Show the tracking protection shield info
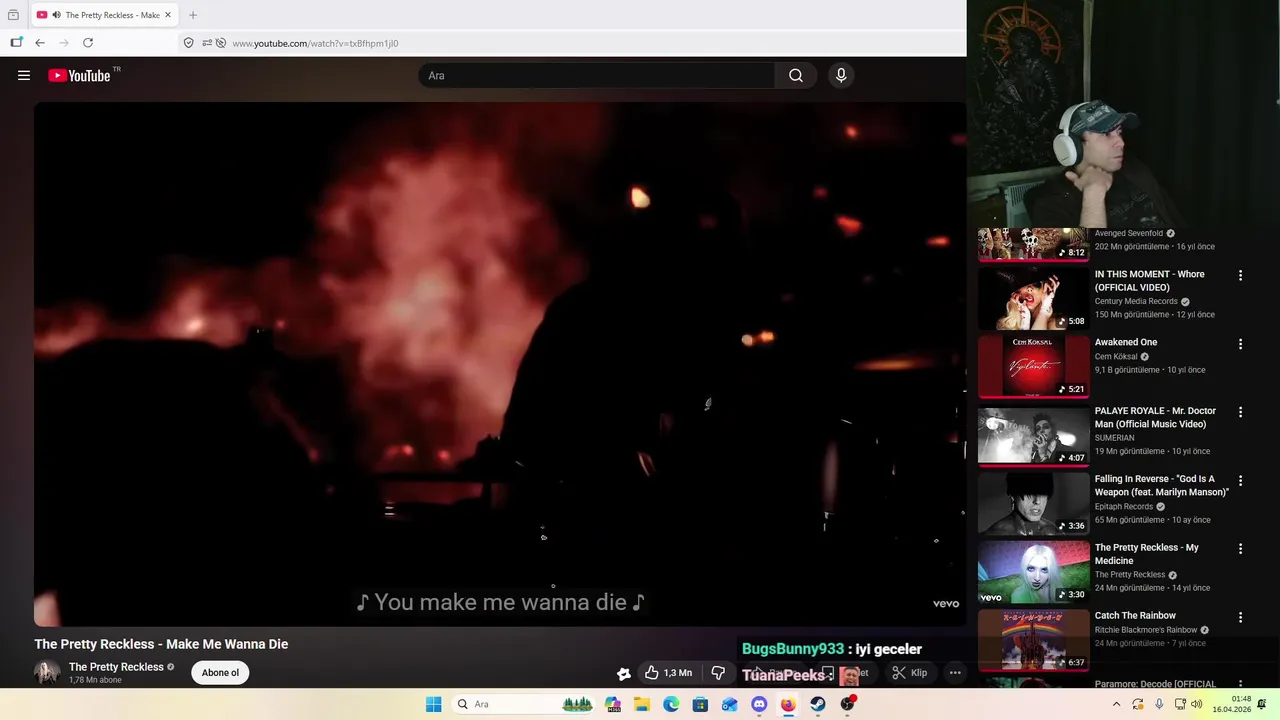The image size is (1280, 720). tap(189, 43)
